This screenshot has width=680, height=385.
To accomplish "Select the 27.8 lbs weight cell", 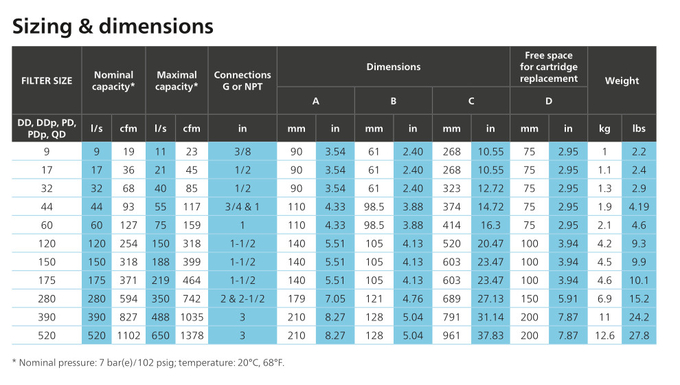I will 639,336.
